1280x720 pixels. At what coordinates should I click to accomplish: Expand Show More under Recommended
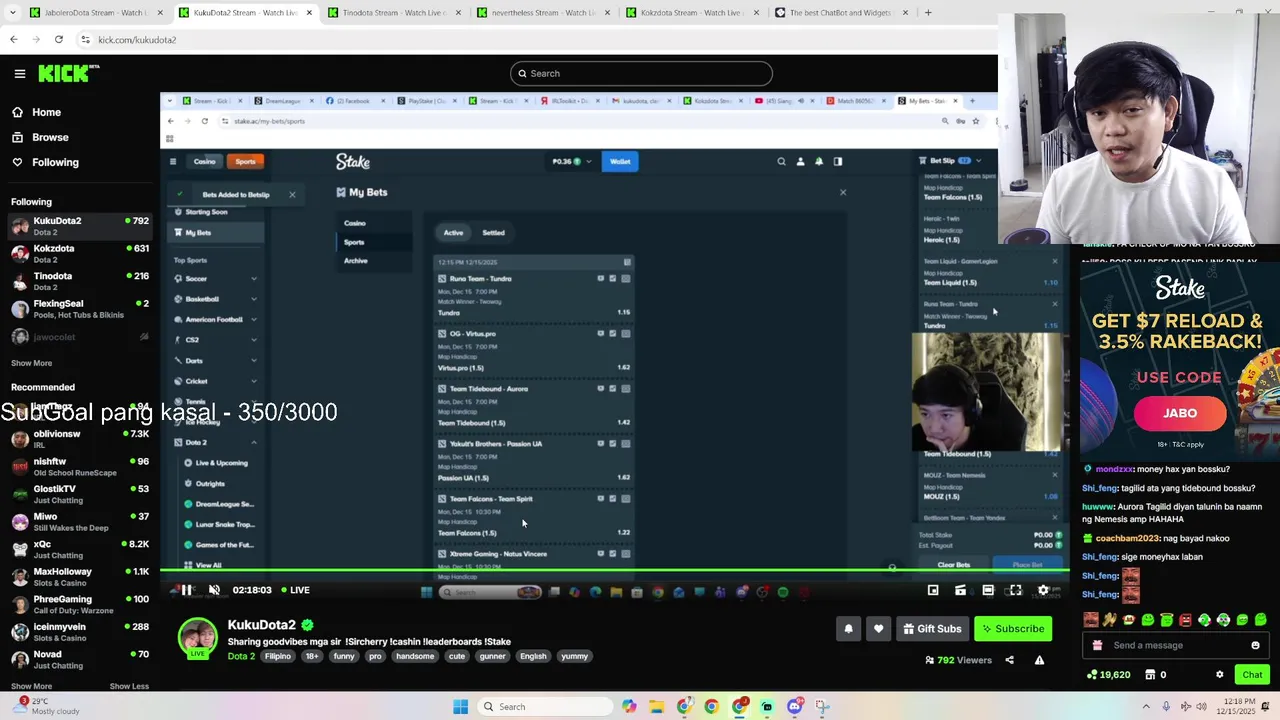point(31,686)
